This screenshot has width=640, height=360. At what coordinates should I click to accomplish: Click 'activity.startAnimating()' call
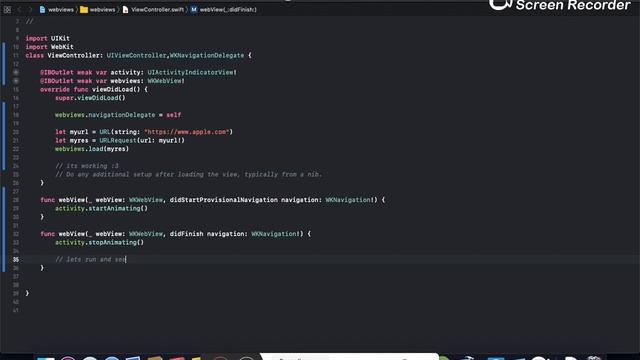101,209
